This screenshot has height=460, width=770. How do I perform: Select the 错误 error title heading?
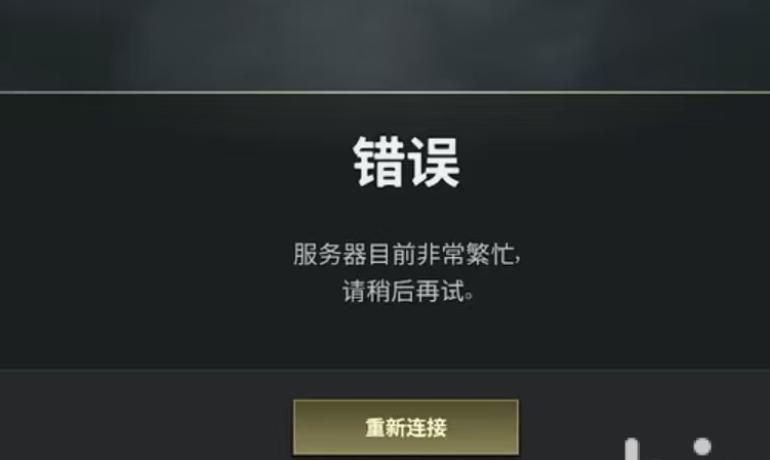tap(407, 162)
